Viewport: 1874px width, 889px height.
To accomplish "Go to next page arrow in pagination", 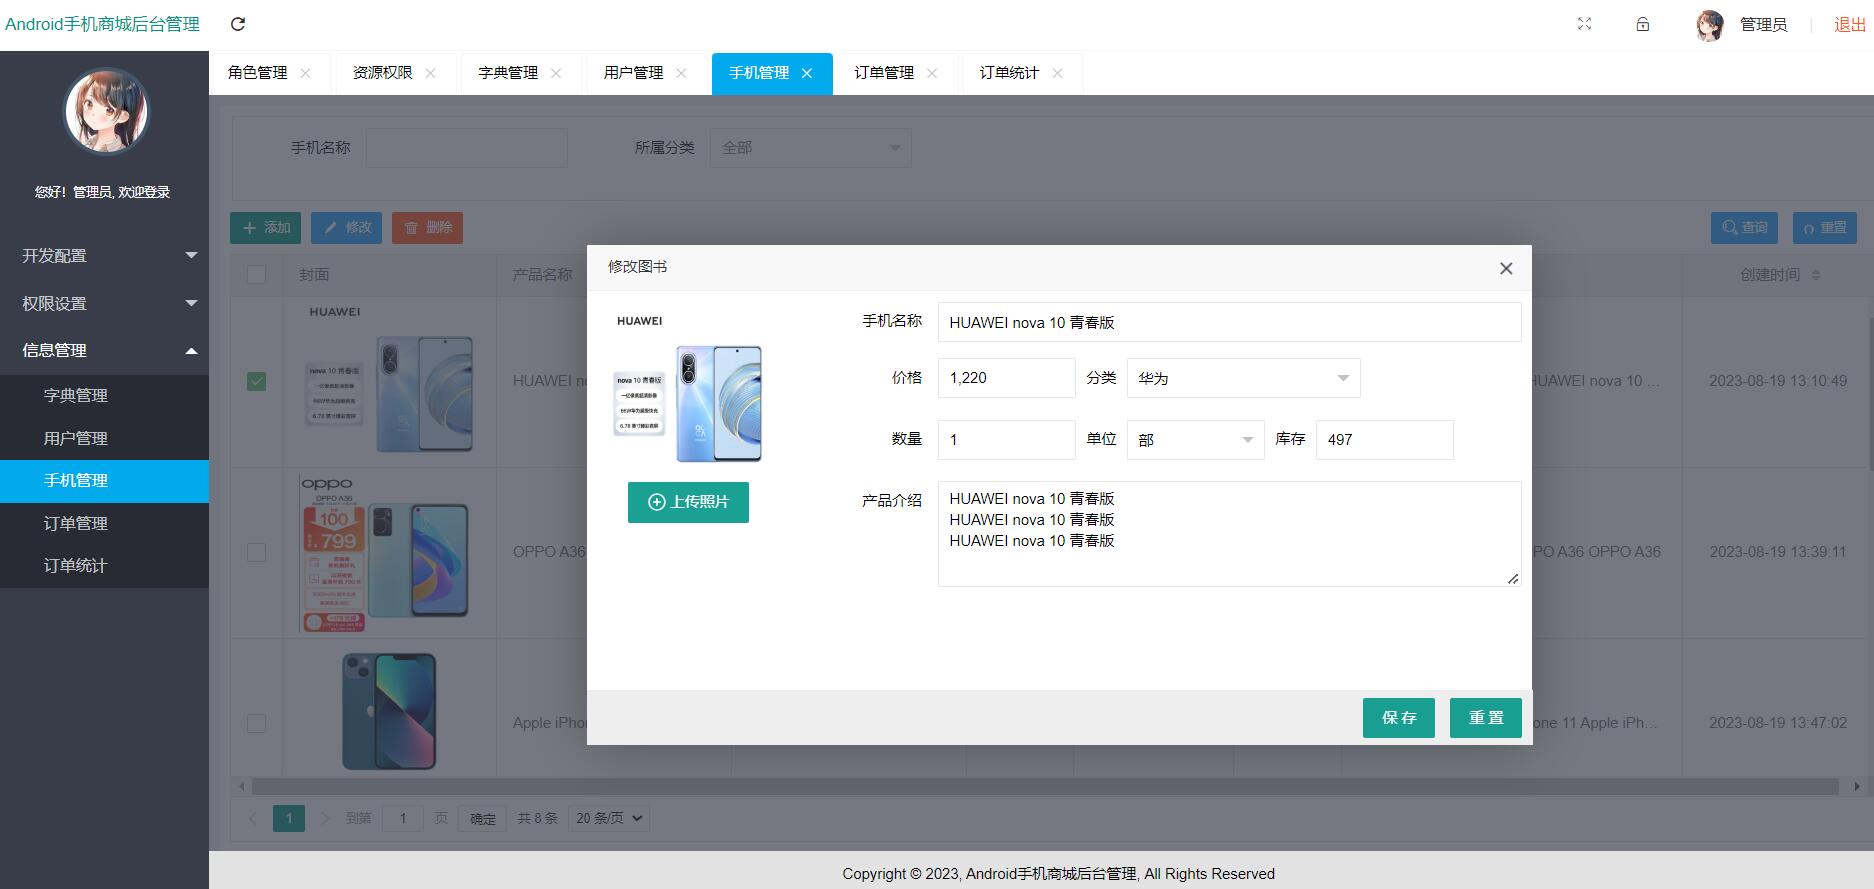I will click(x=324, y=818).
